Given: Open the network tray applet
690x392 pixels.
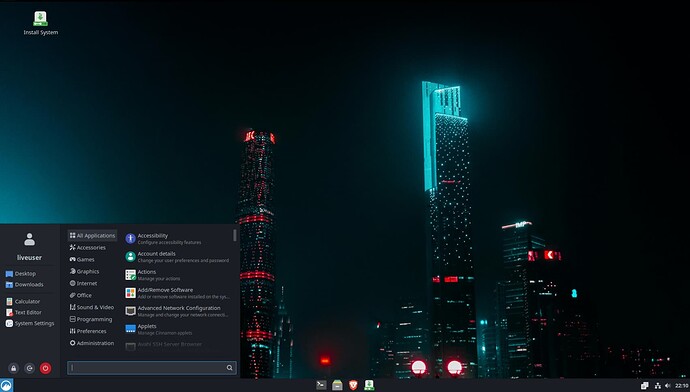Looking at the screenshot, I should (x=657, y=385).
